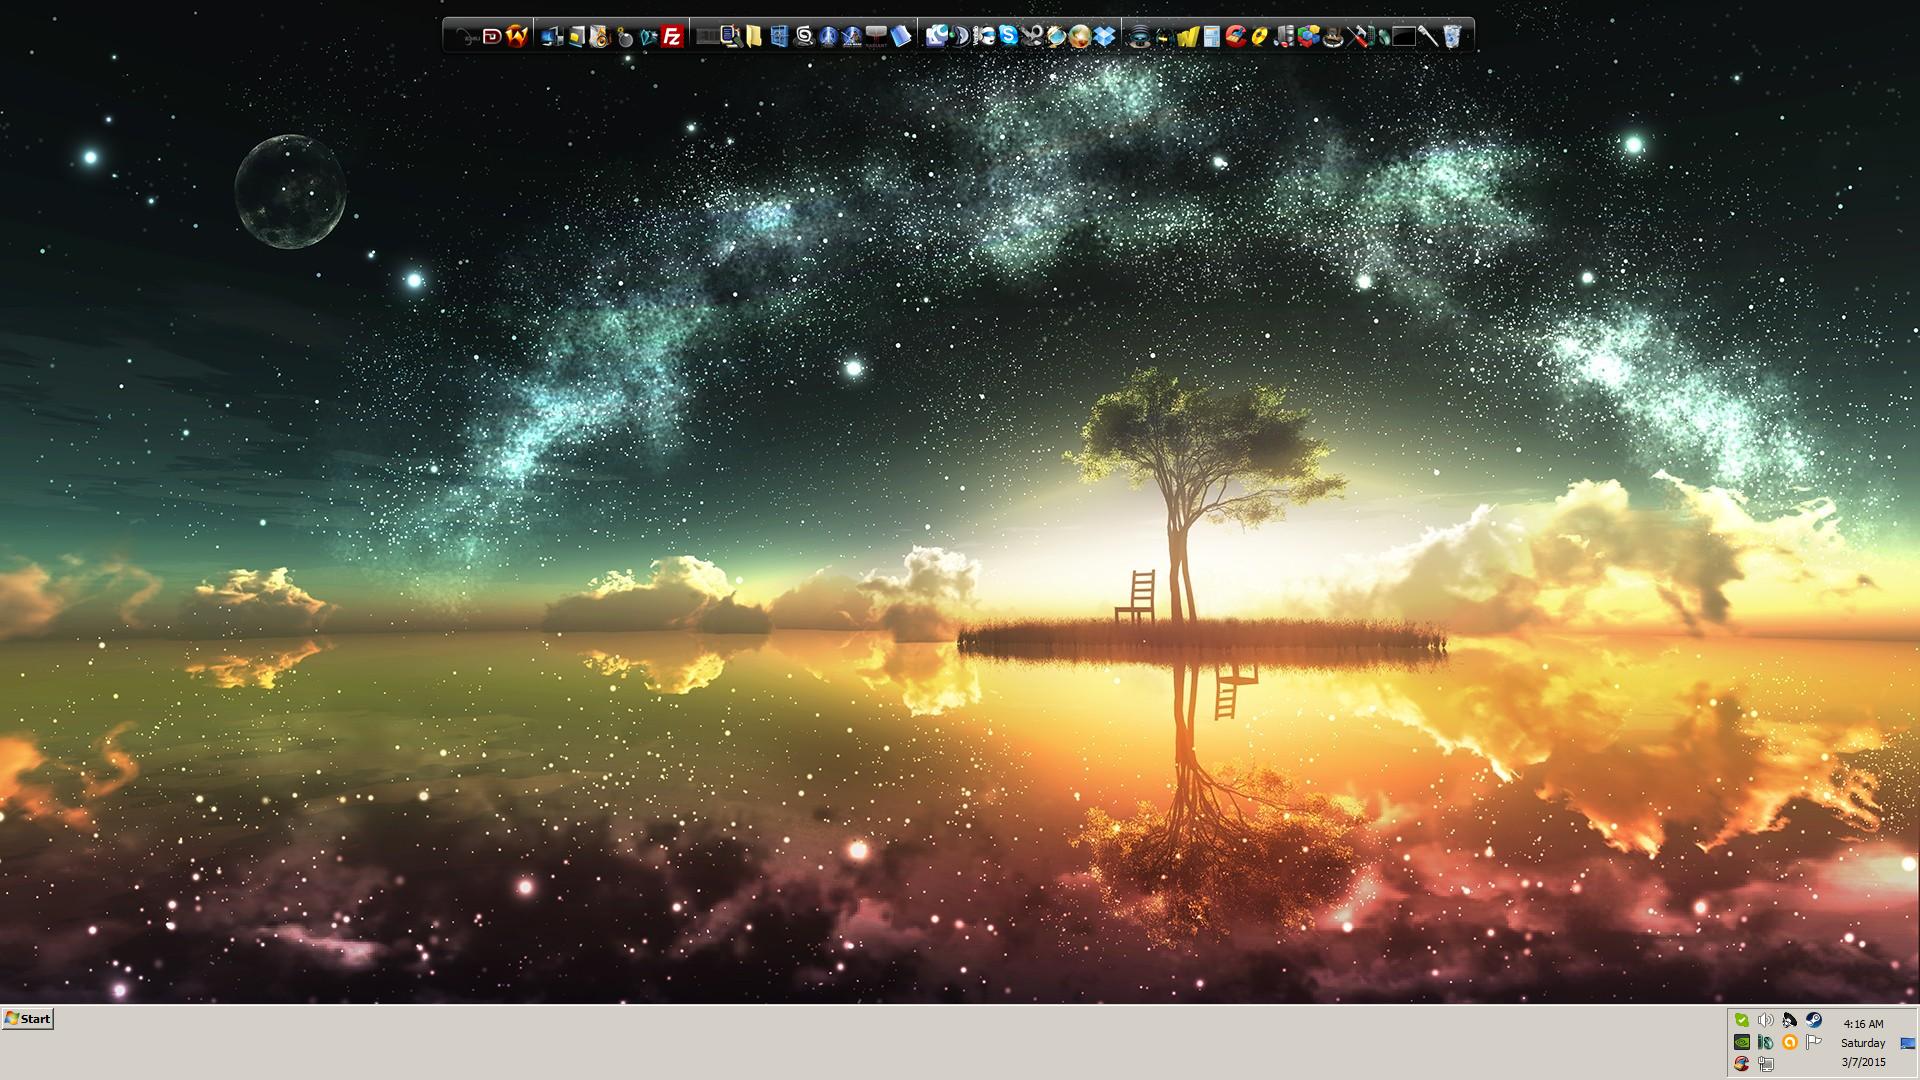Open the Recycle Bin dock icon
Screen dimensions: 1920x1080
(x=1451, y=37)
